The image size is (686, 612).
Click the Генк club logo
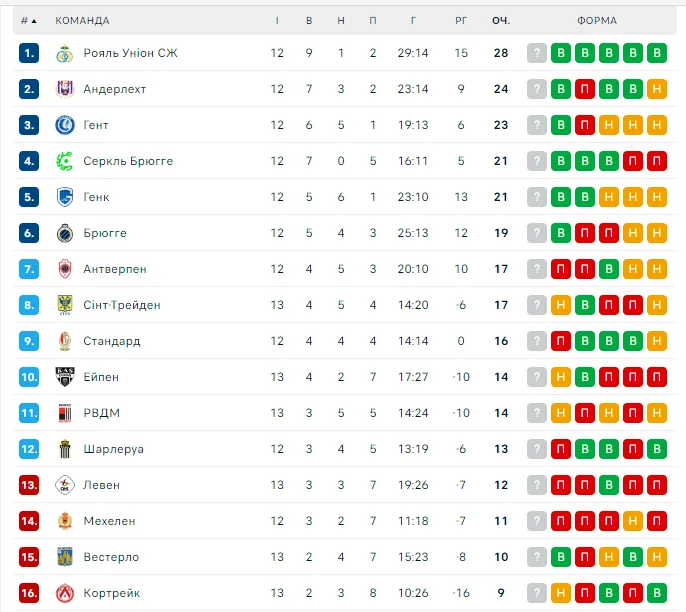point(65,197)
